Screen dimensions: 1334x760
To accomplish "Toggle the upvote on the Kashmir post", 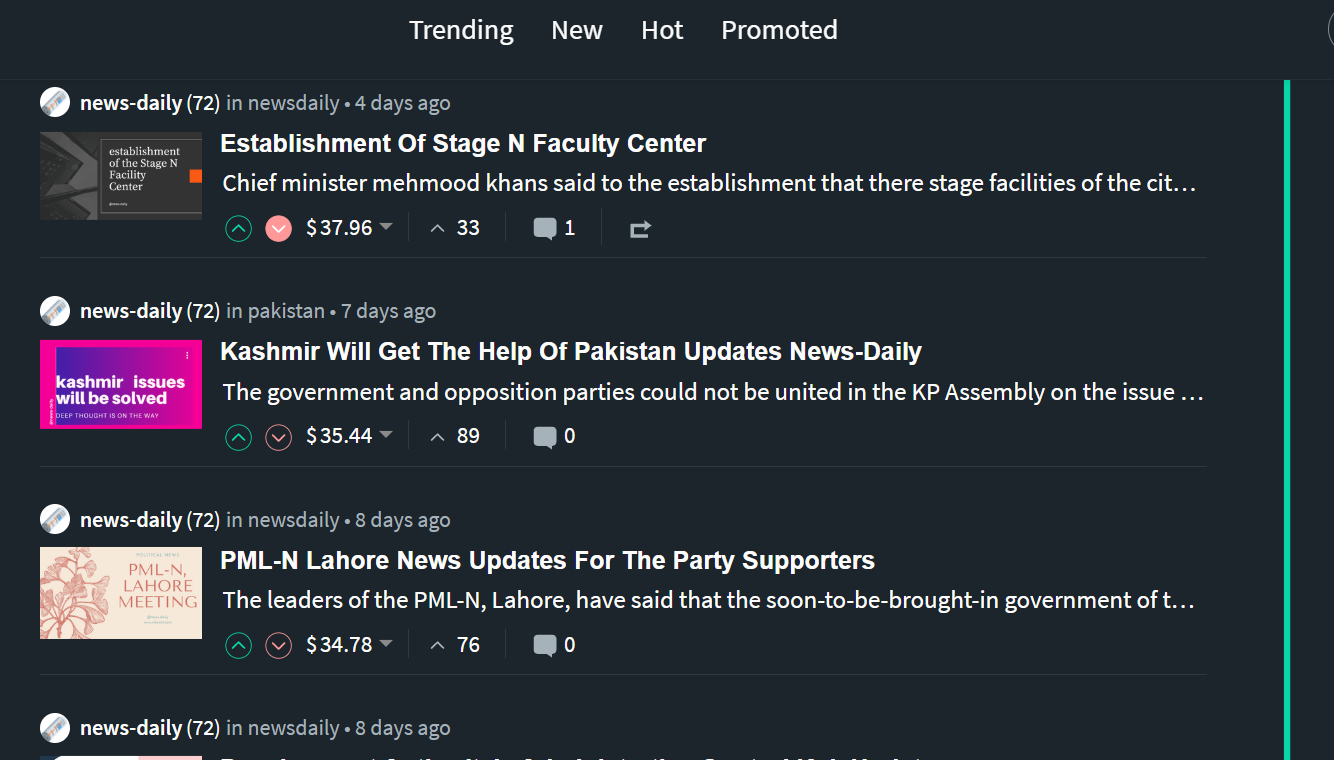I will pos(238,437).
